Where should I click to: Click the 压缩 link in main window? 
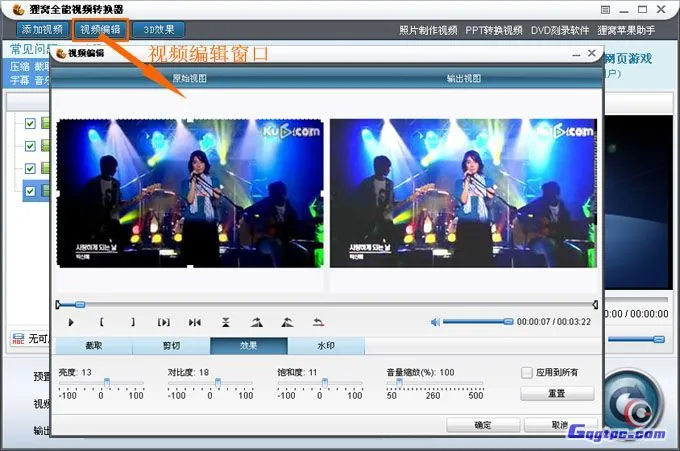click(x=20, y=66)
